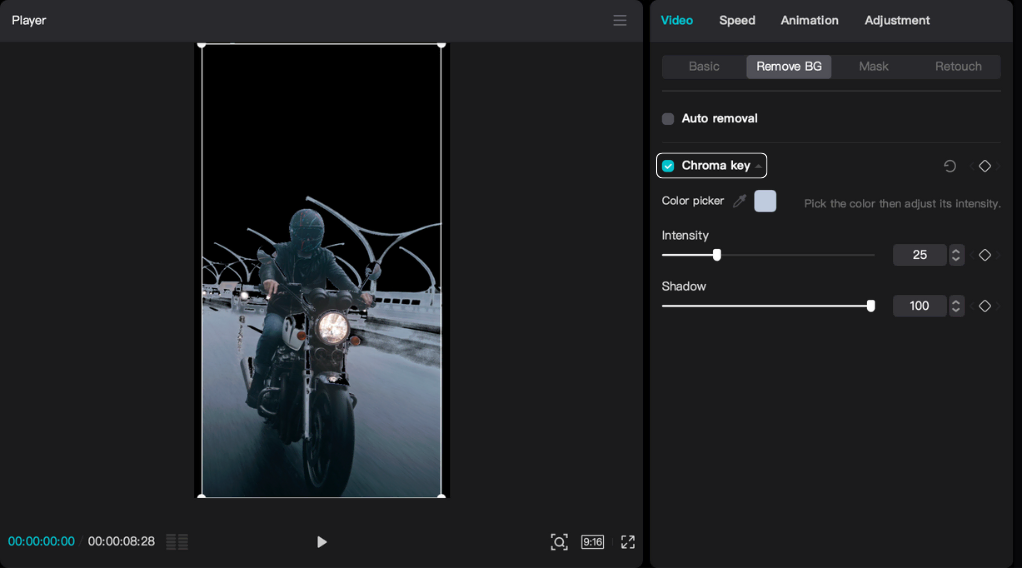Image resolution: width=1022 pixels, height=568 pixels.
Task: Click the picked light-blue color swatch
Action: (x=765, y=201)
